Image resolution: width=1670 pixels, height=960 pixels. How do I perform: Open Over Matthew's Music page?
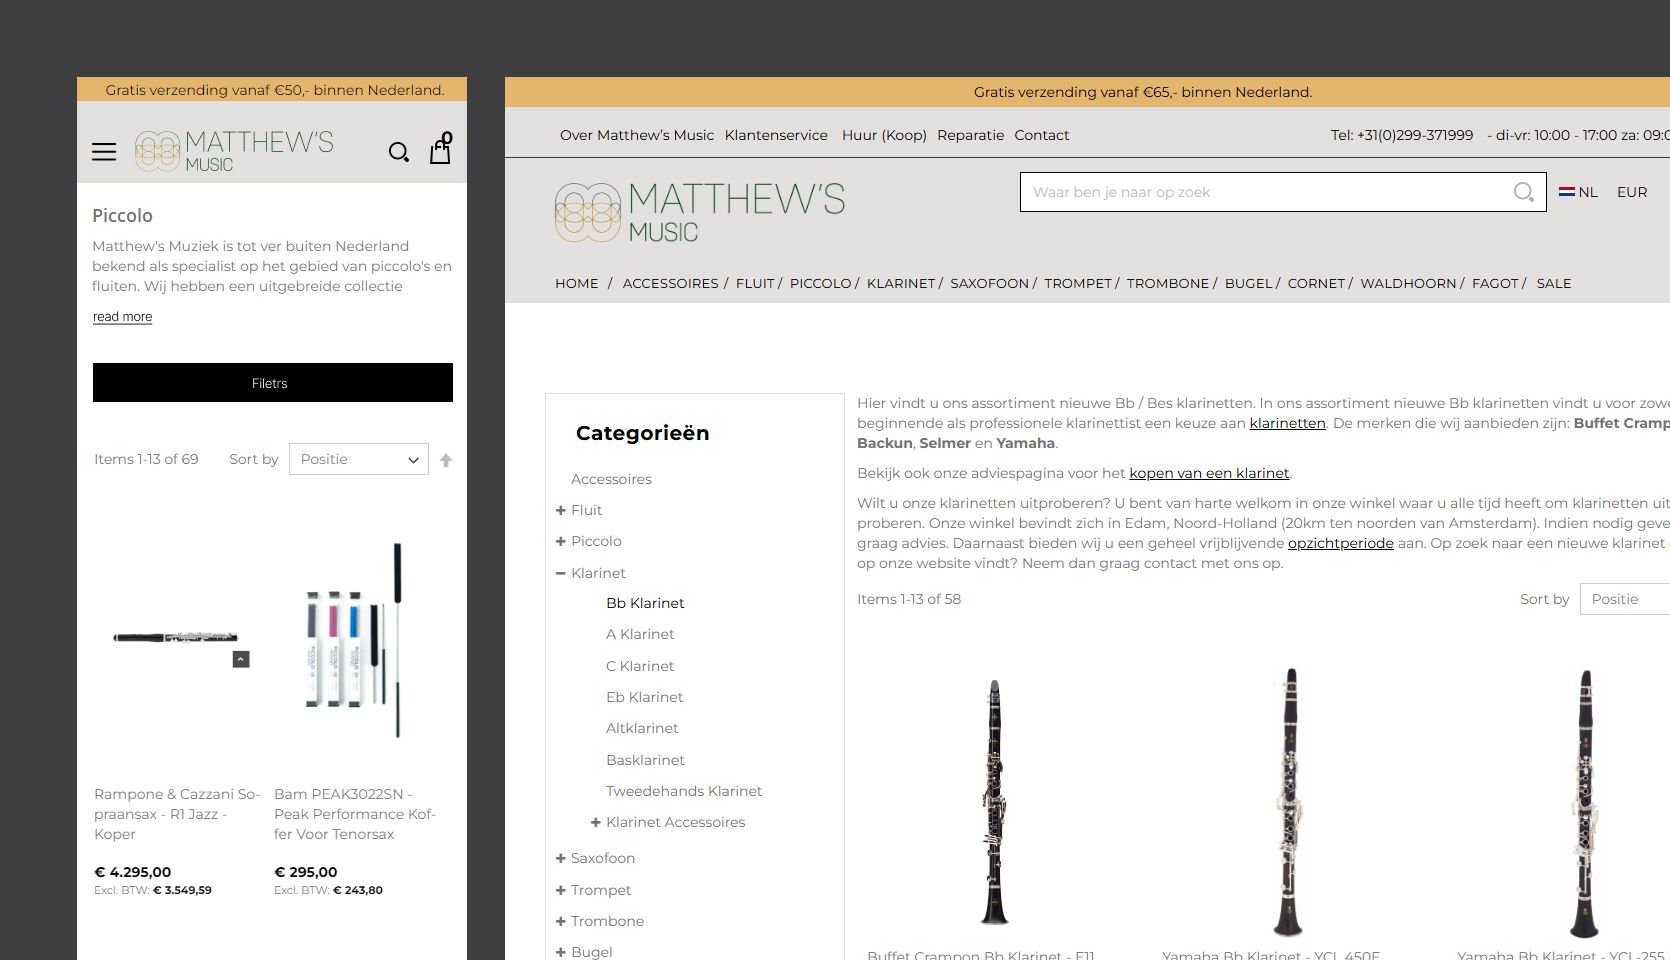point(637,135)
